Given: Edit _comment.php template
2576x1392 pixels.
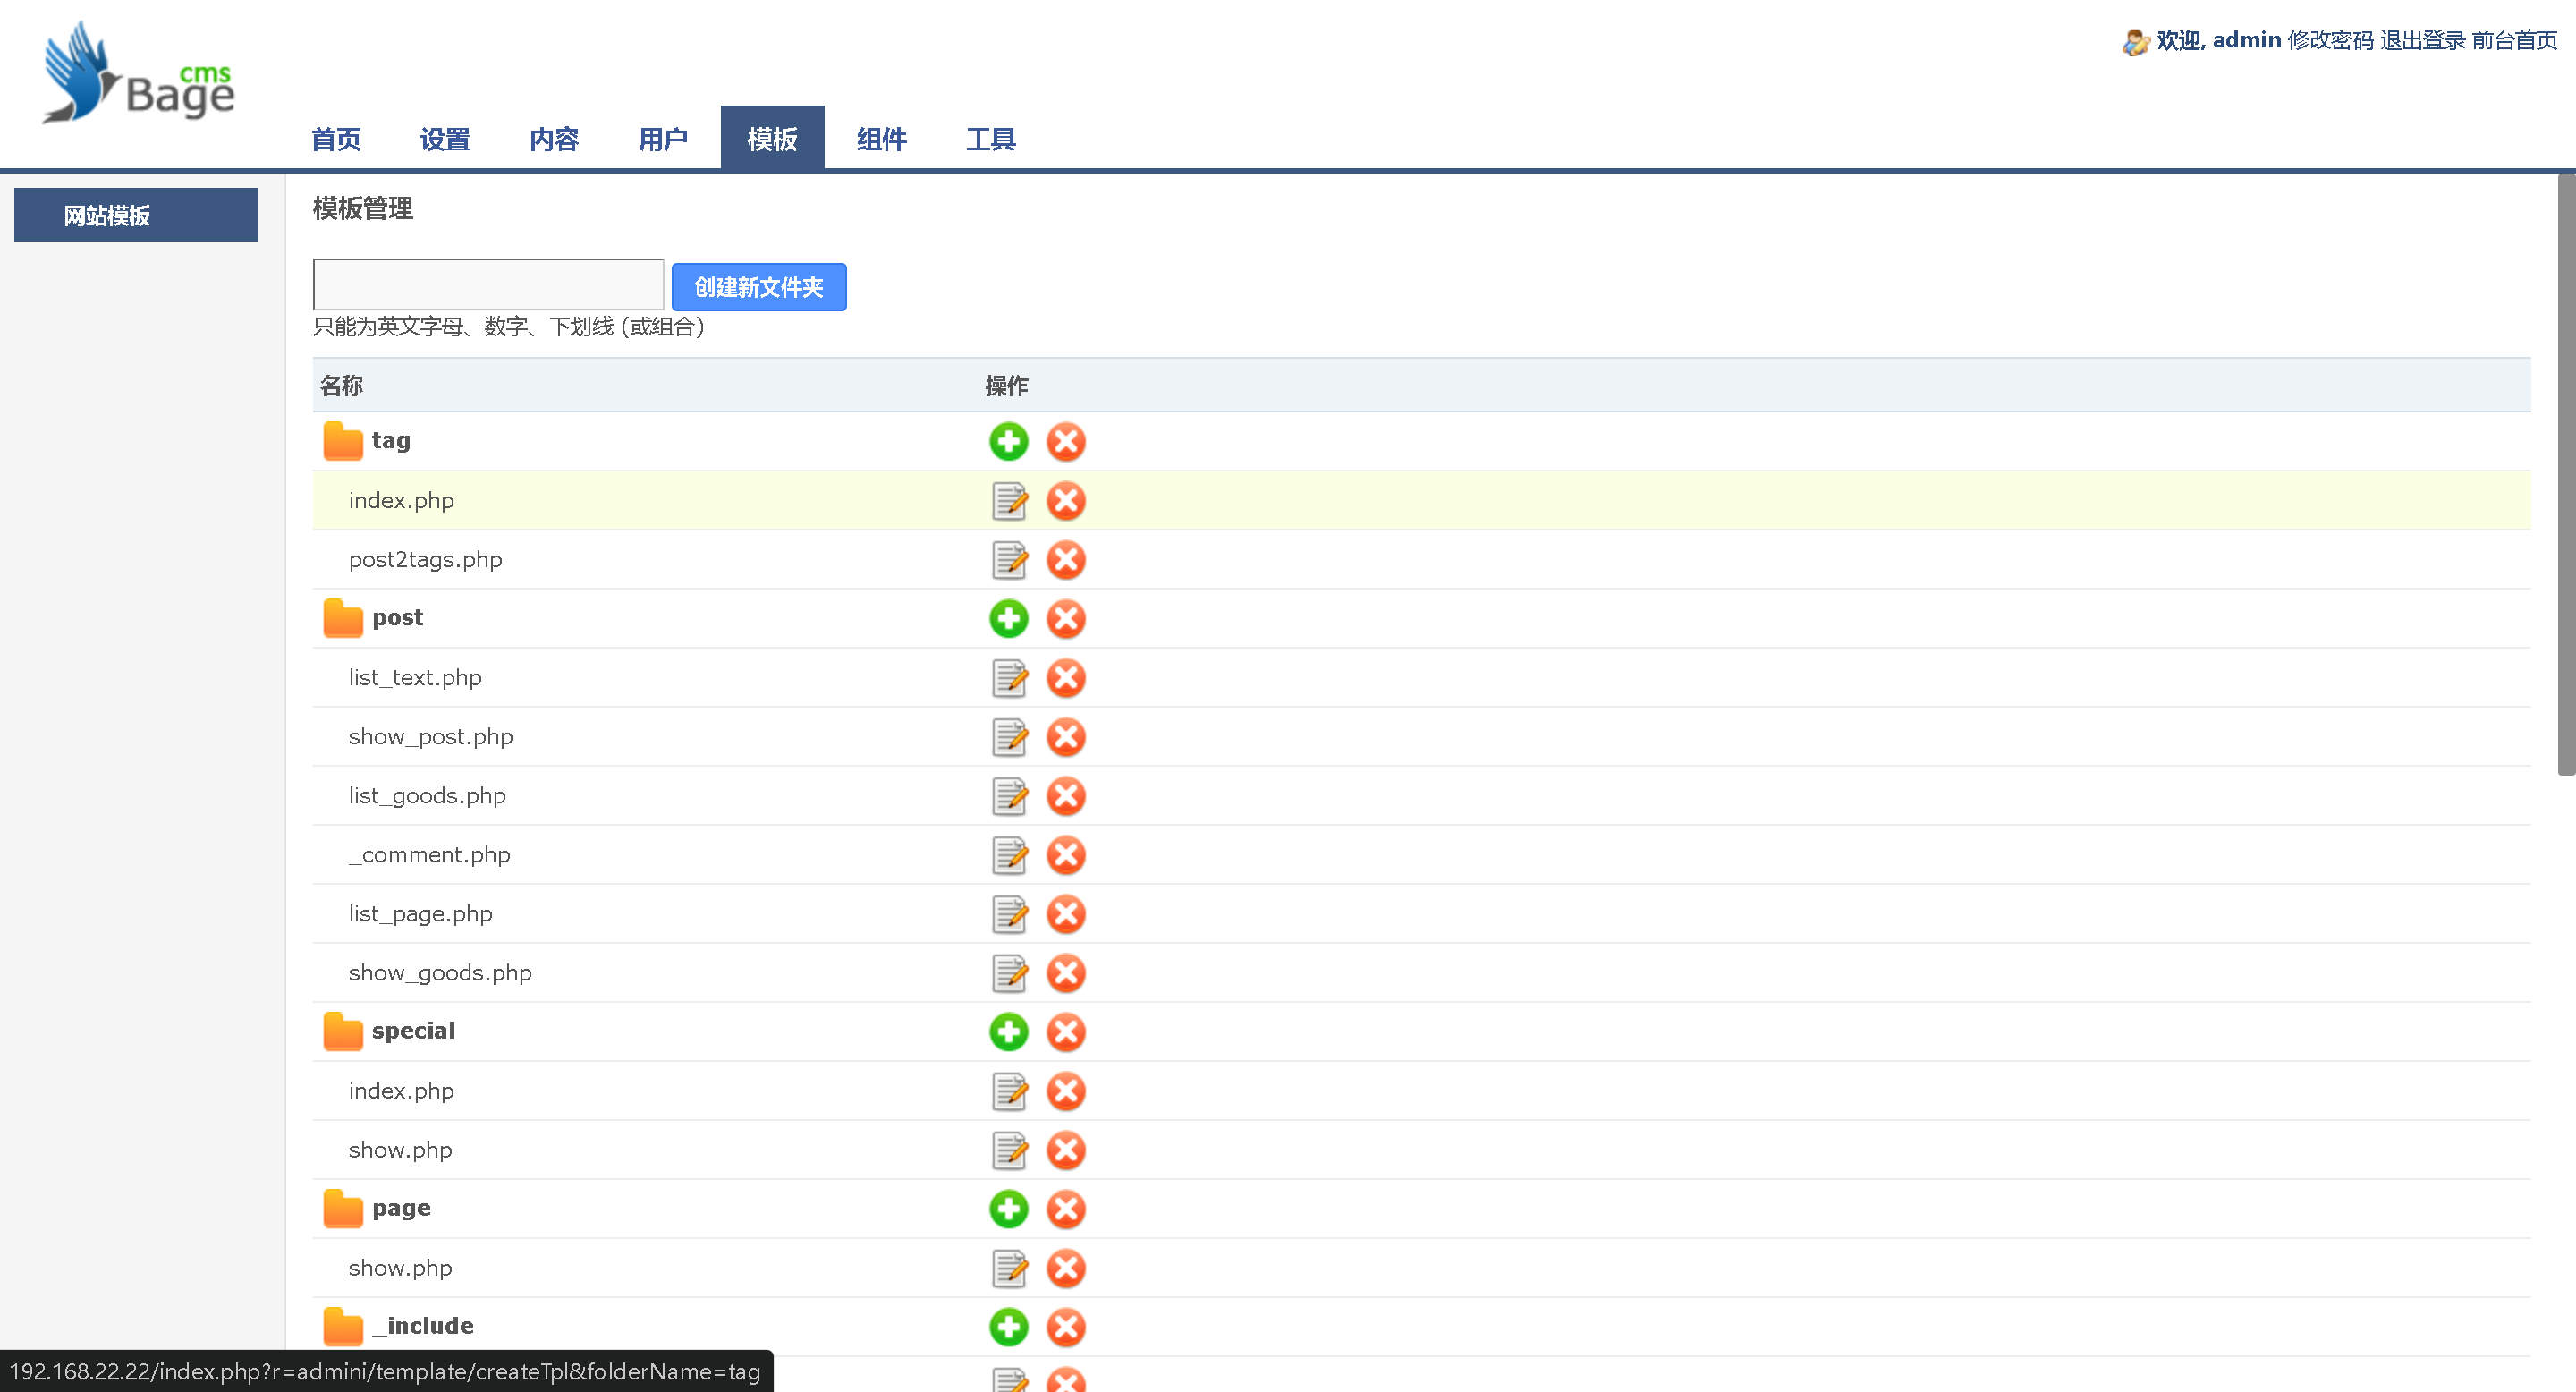Looking at the screenshot, I should (1008, 855).
